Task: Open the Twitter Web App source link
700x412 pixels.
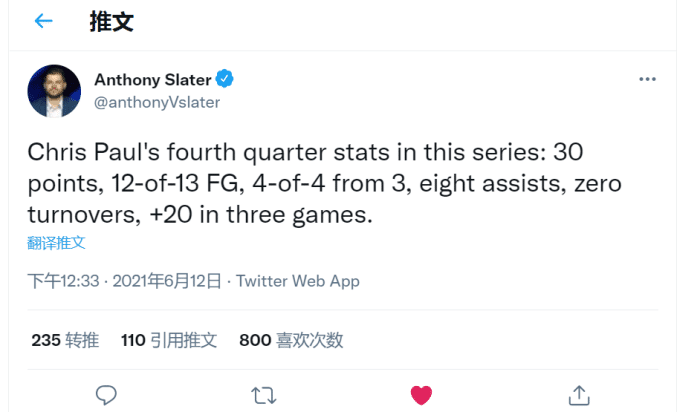Action: 297,281
